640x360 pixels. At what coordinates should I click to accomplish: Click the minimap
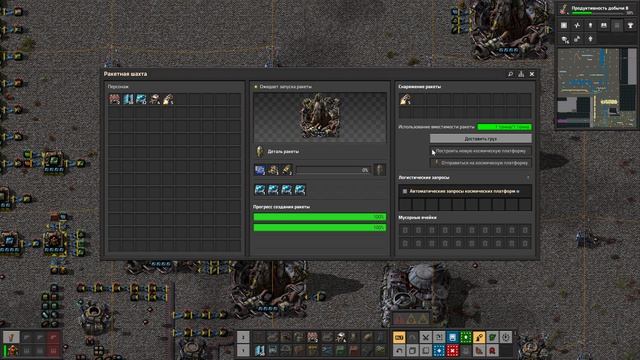597,87
